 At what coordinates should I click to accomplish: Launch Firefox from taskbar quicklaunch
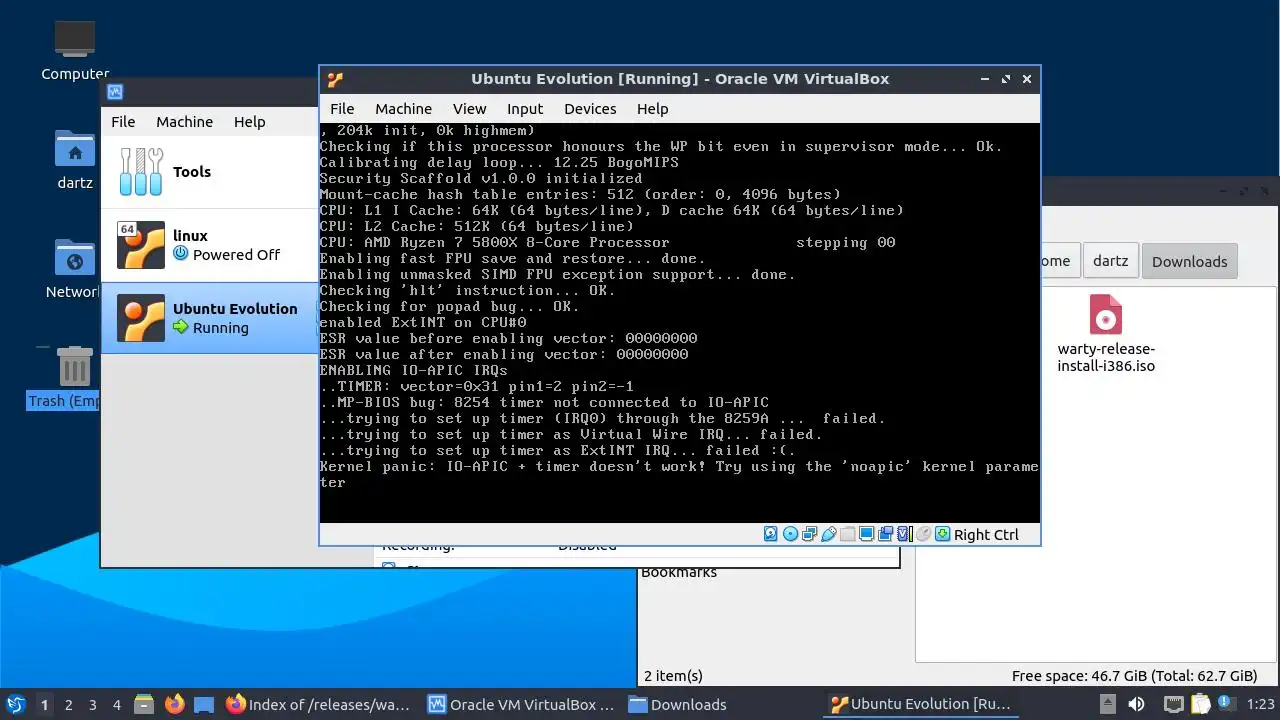[x=174, y=704]
